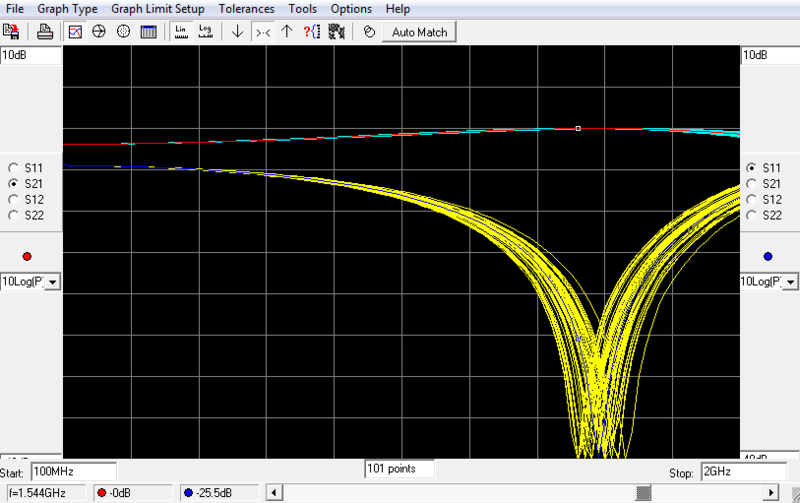800x503 pixels.
Task: Select S22 radio button on left panel
Action: point(13,215)
